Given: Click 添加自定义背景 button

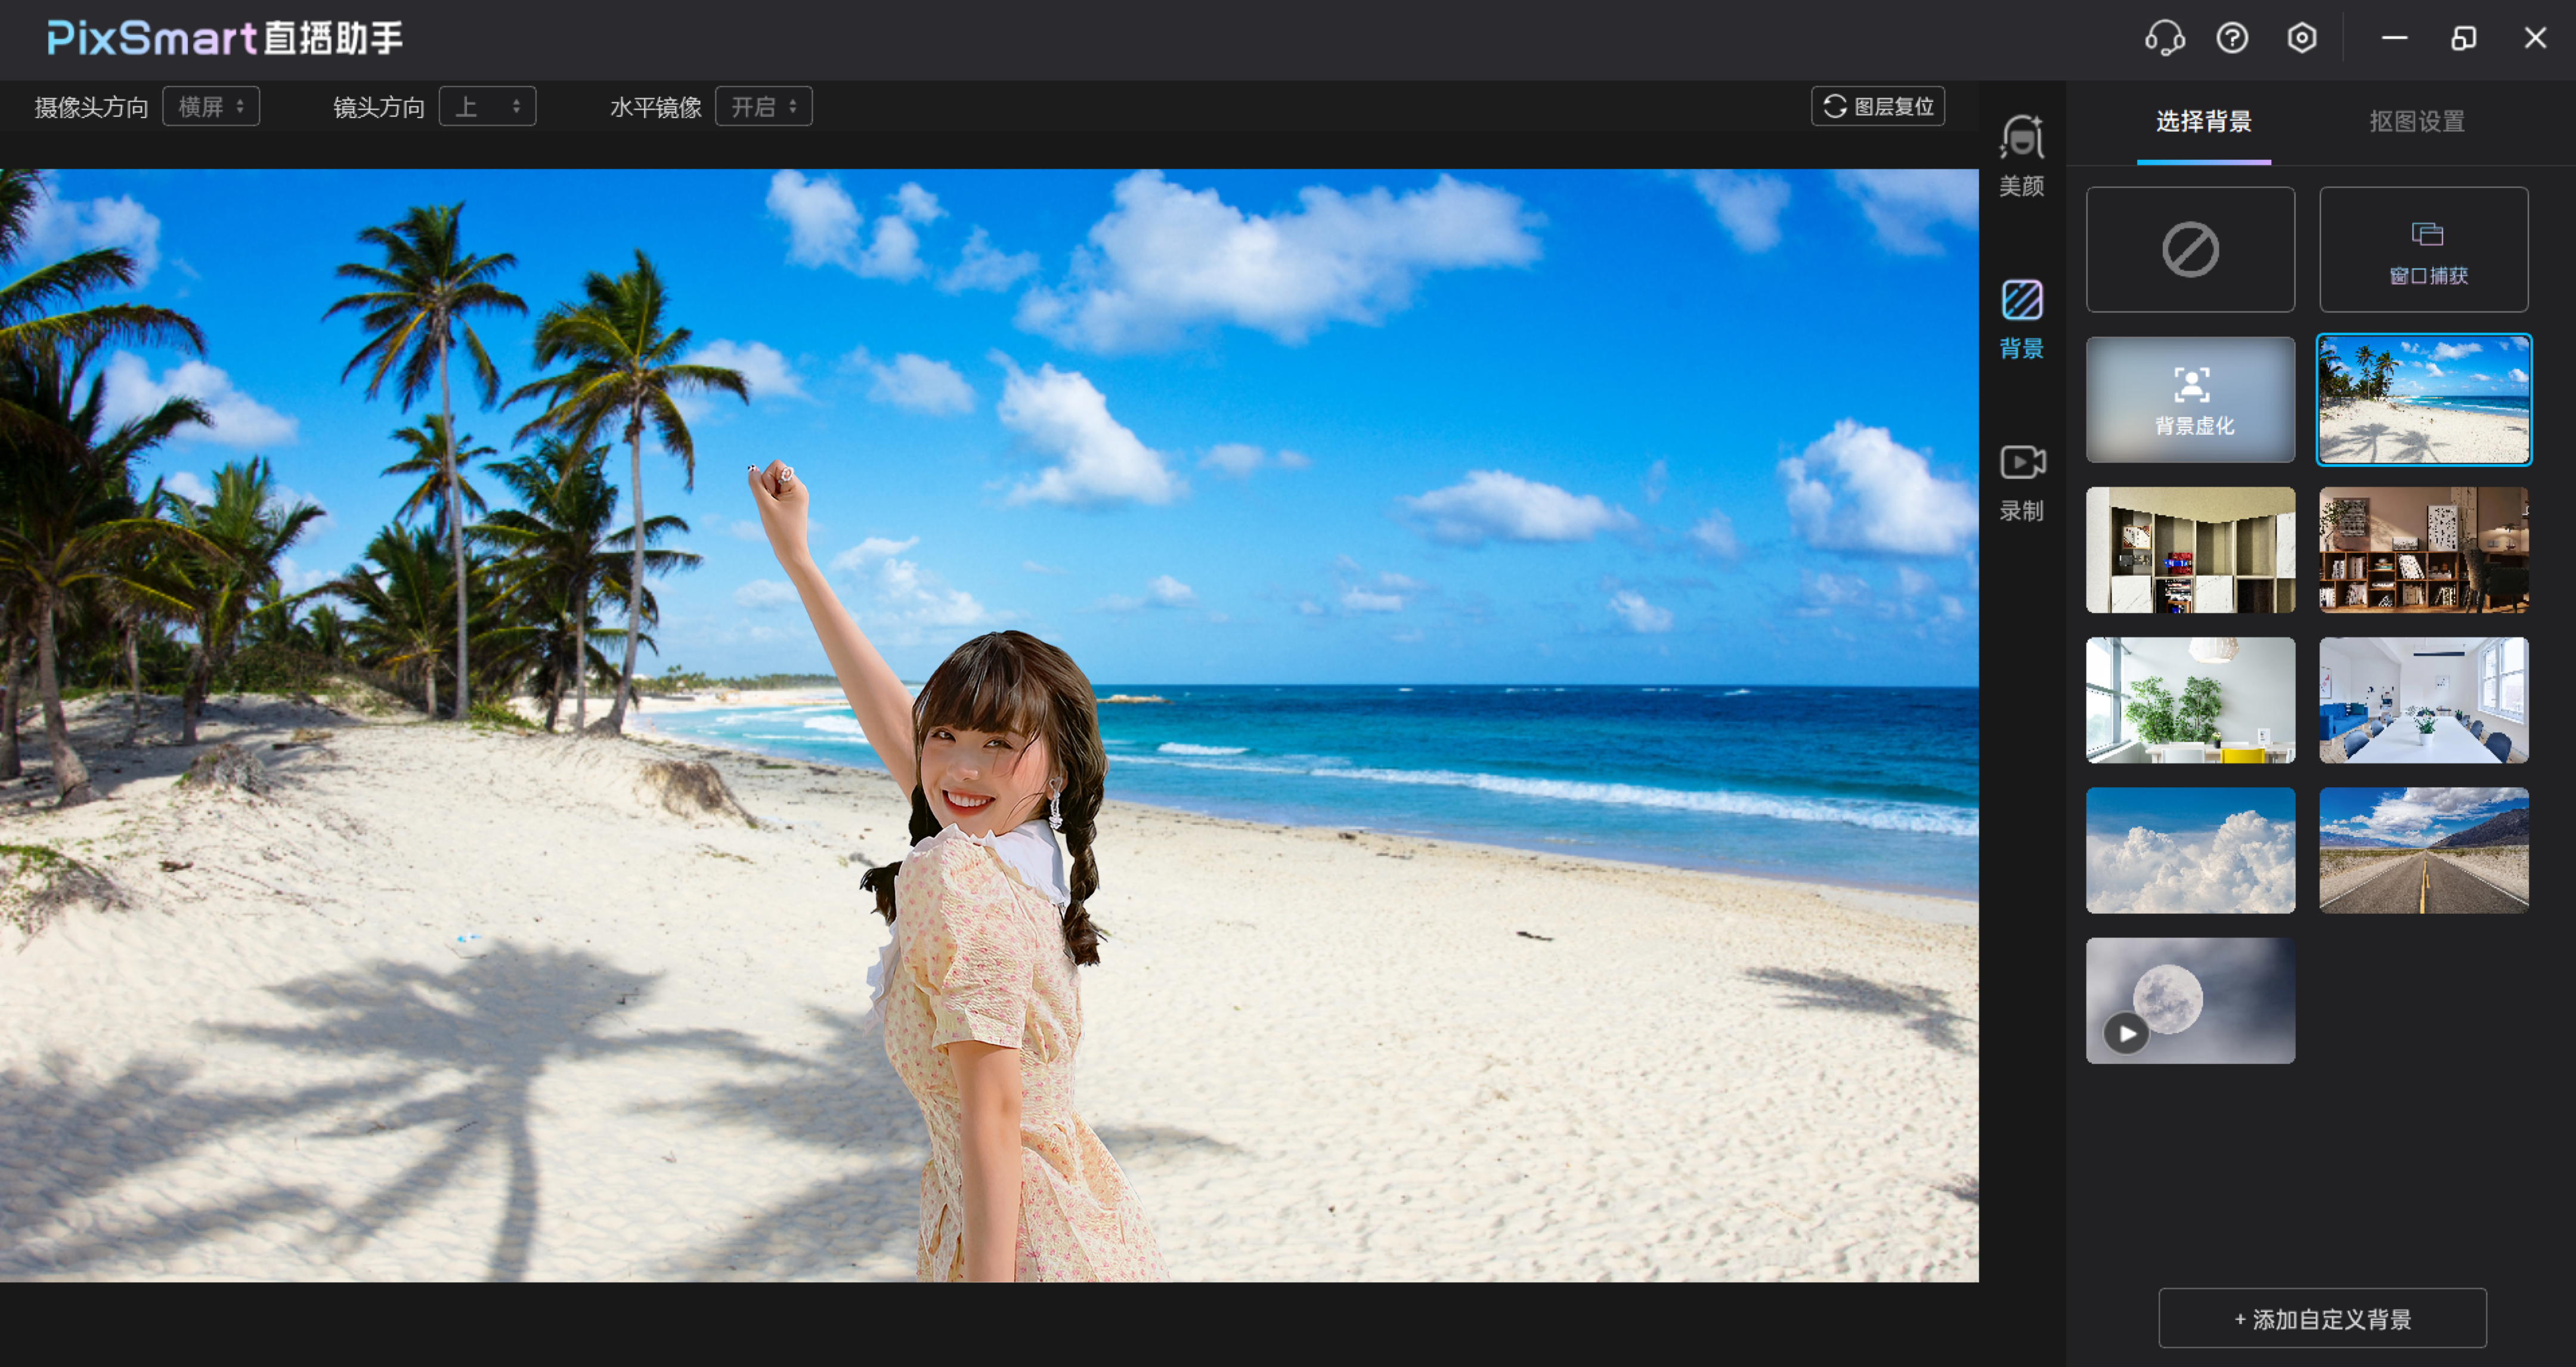Looking at the screenshot, I should click(x=2322, y=1318).
